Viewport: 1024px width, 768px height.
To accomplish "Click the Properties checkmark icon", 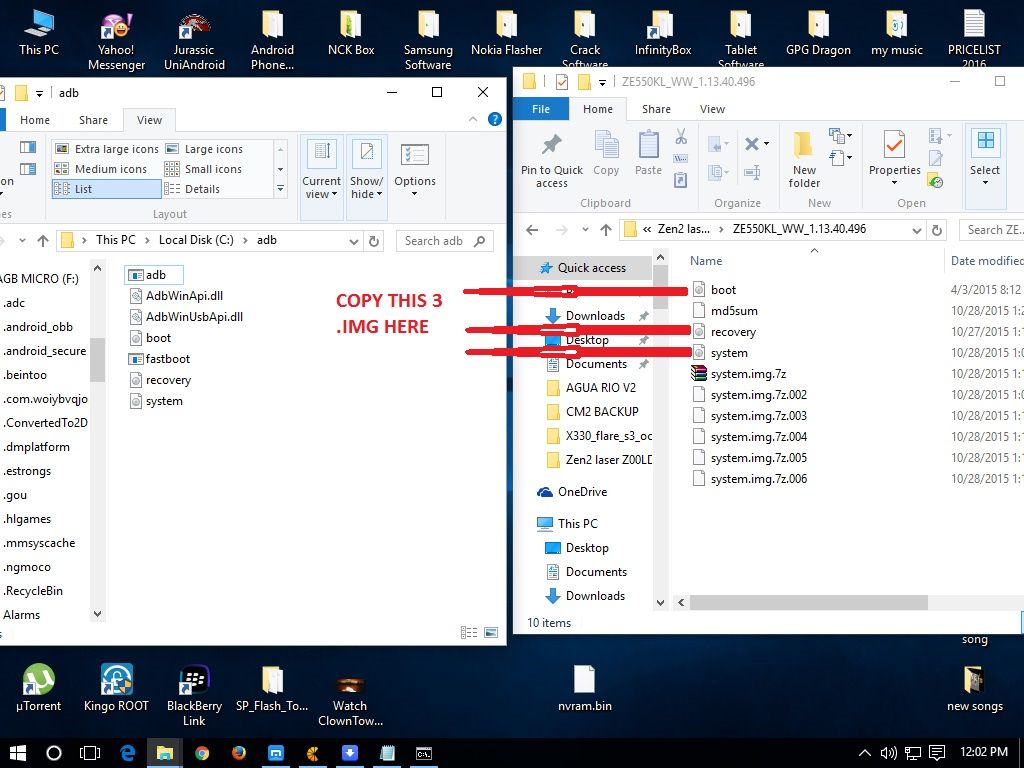I will click(x=894, y=147).
